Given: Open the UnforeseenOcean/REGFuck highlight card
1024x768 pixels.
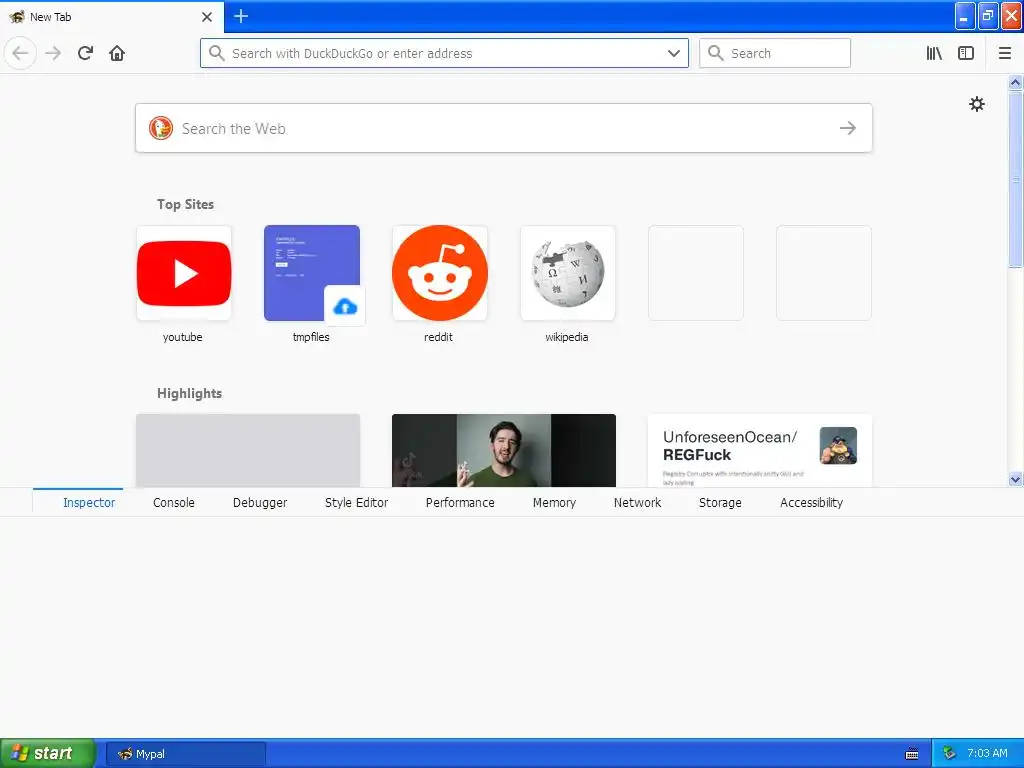Looking at the screenshot, I should [760, 450].
